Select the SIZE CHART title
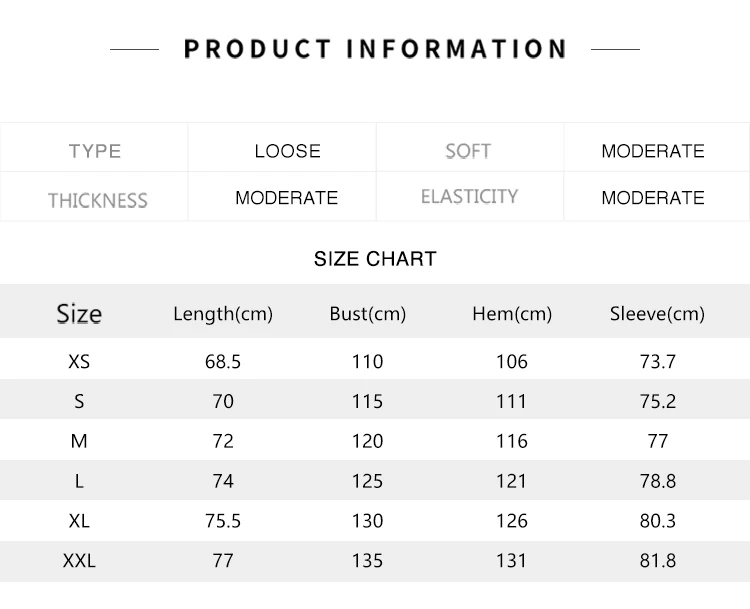The height and width of the screenshot is (609, 750). (x=375, y=259)
